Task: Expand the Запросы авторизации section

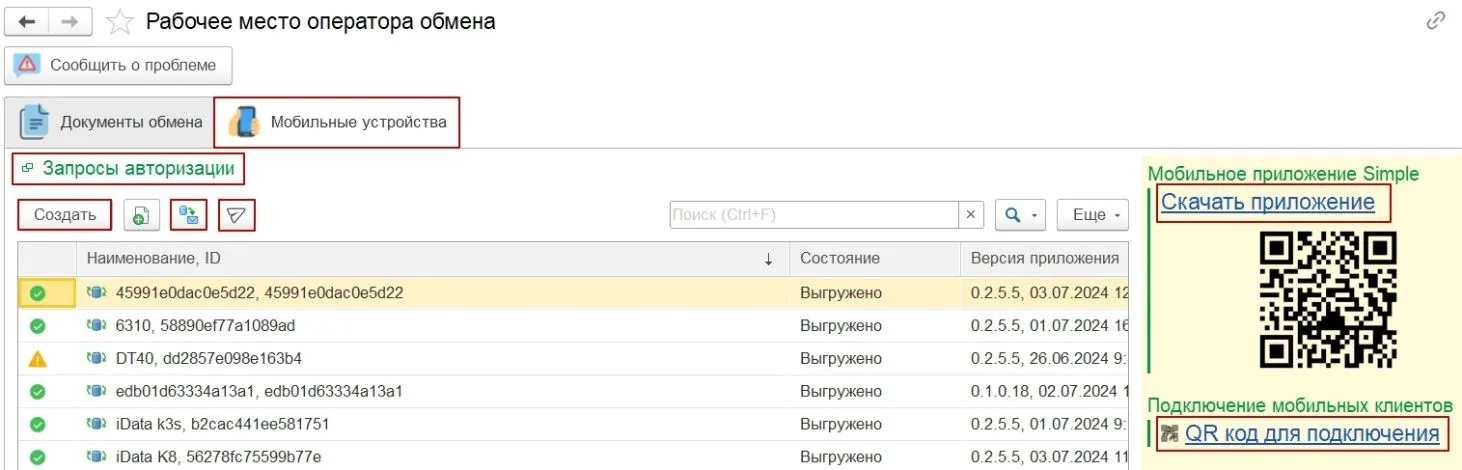Action: click(138, 169)
